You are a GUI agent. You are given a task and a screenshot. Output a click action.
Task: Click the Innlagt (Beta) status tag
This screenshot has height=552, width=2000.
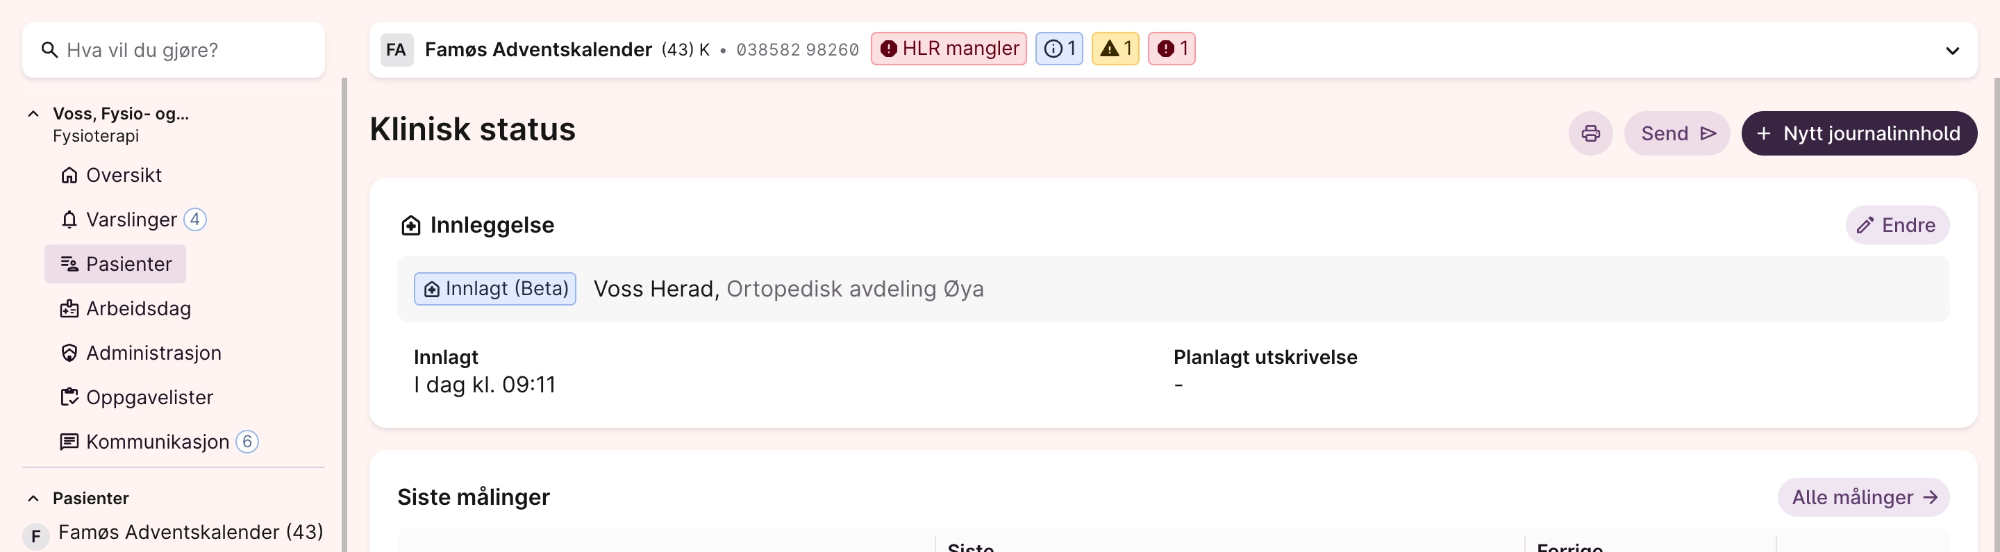[495, 289]
